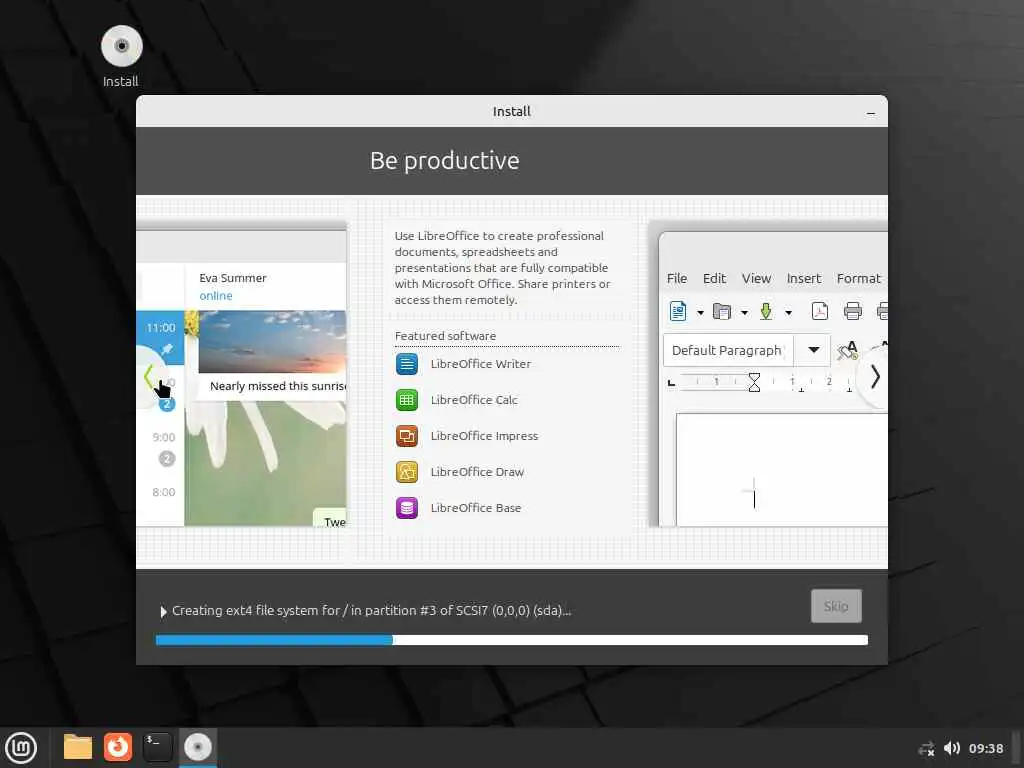
Task: Select the LibreOffice Base label
Action: [x=476, y=507]
